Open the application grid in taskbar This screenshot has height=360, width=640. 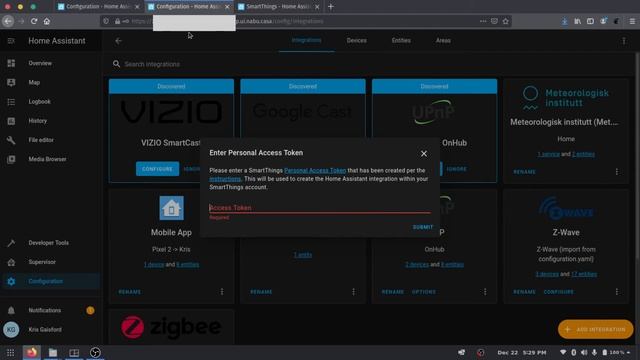coord(10,352)
